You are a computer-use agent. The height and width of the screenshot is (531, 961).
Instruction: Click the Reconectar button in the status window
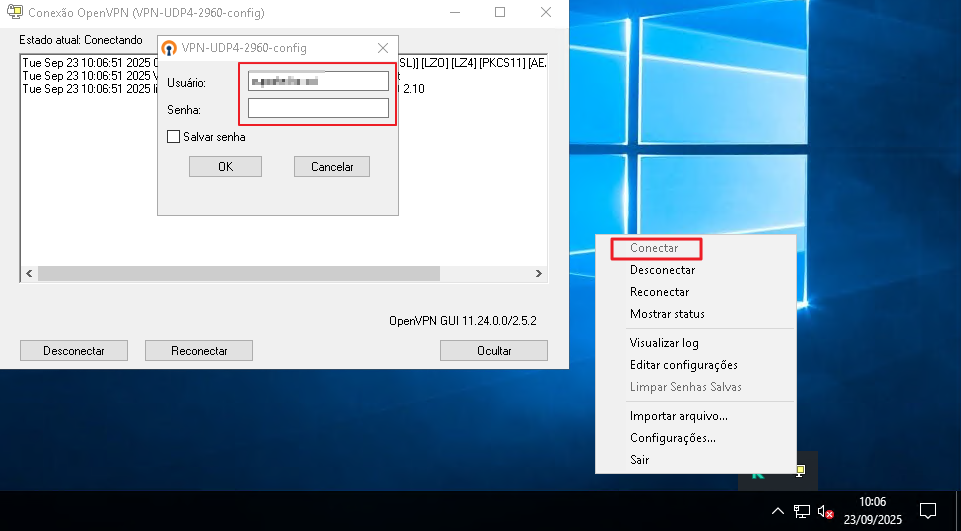point(198,351)
